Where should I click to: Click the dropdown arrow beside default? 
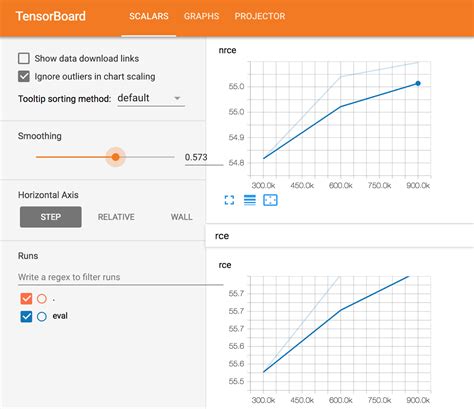177,98
